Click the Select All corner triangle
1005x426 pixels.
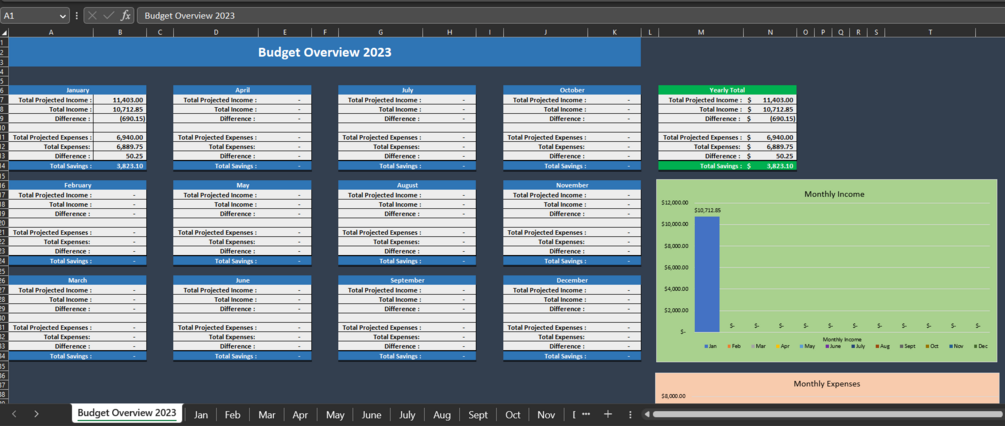(x=4, y=33)
